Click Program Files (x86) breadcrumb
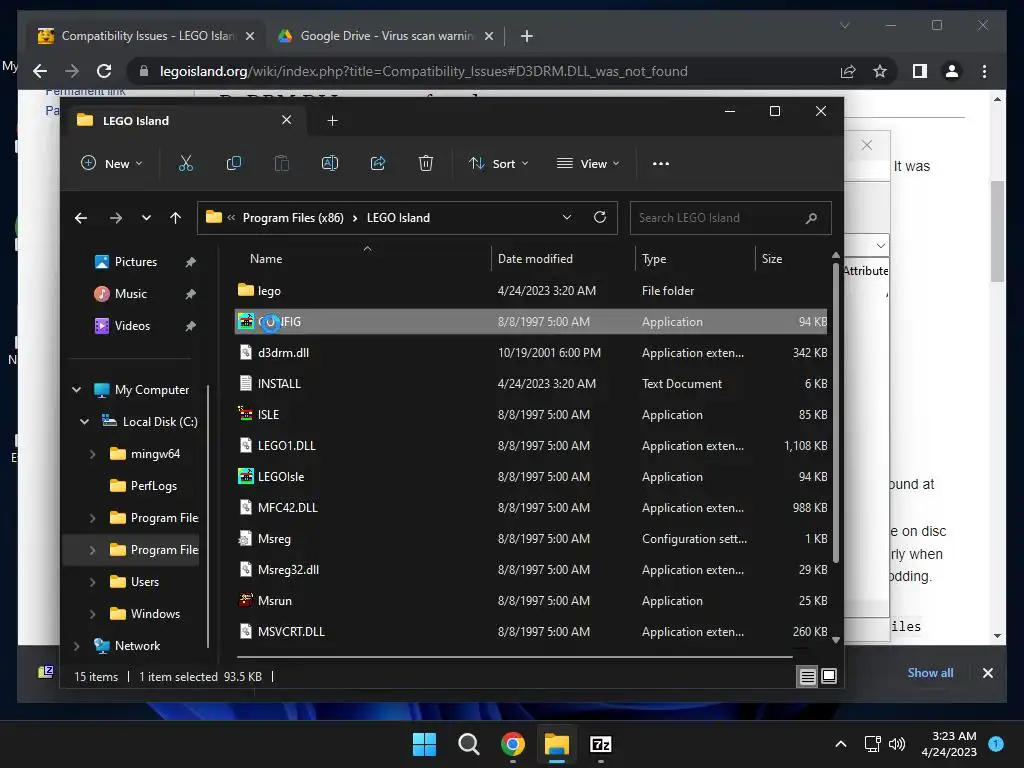This screenshot has width=1024, height=768. tap(293, 218)
